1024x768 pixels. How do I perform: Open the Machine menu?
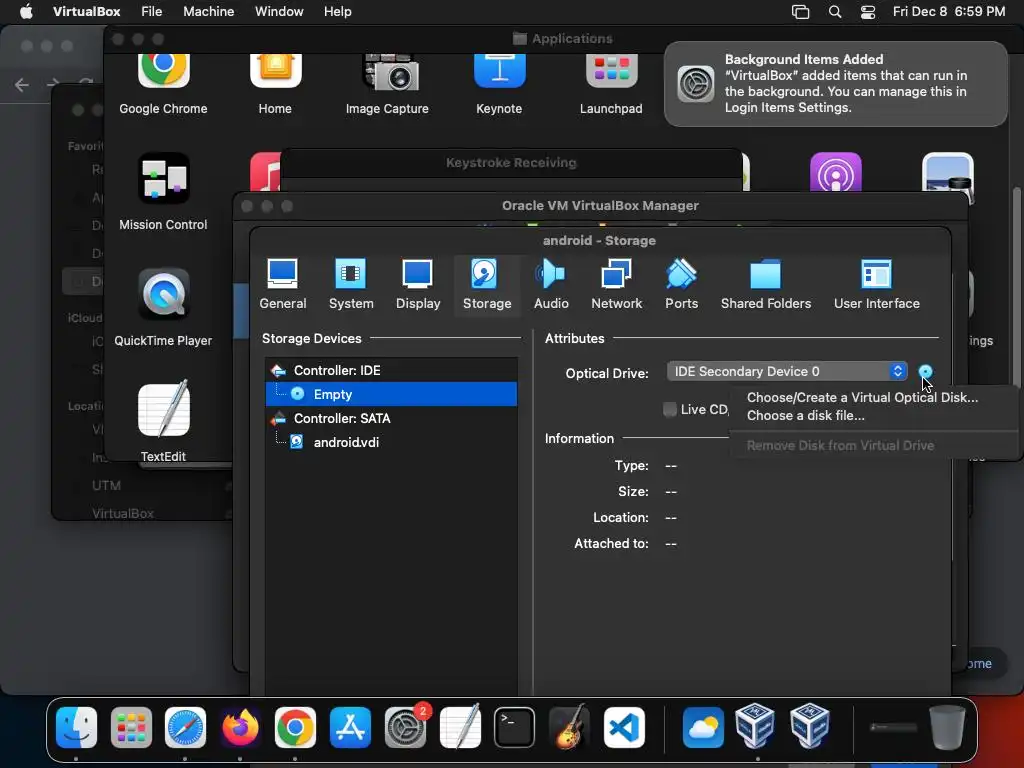(x=208, y=11)
